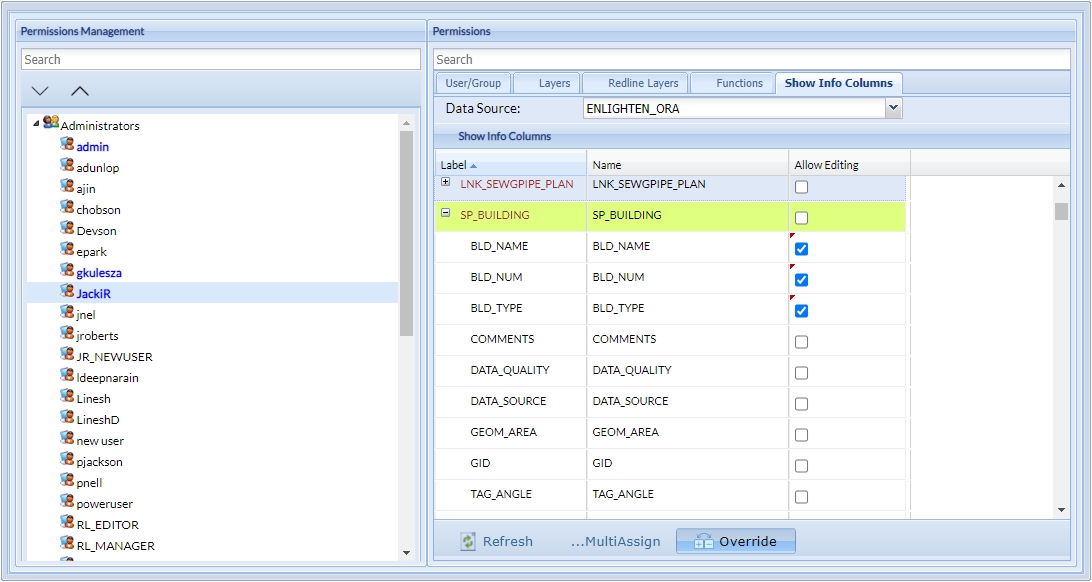Viewport: 1092px width, 582px height.
Task: Click the Administrators group icon
Action: [51, 124]
